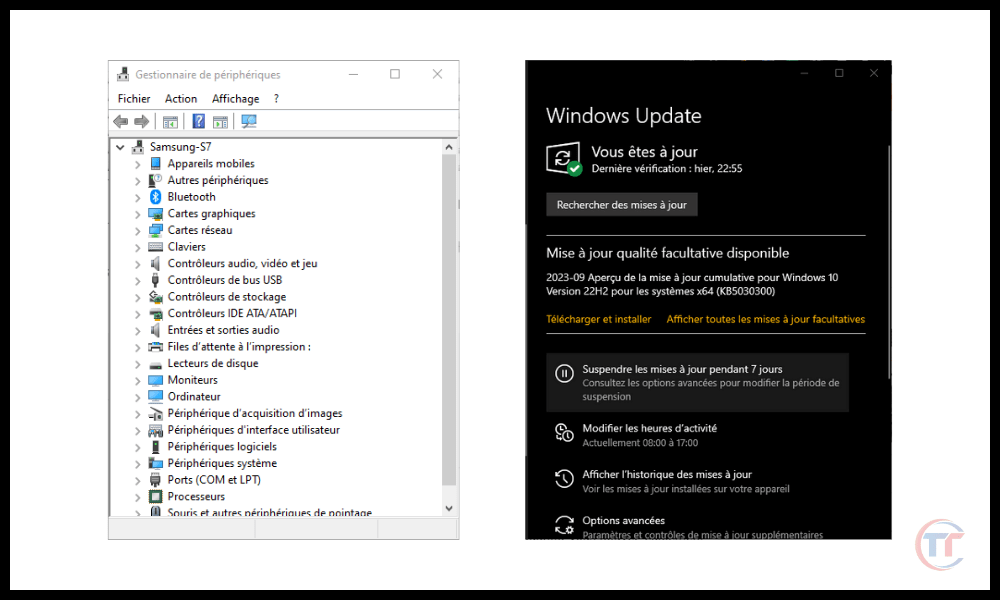This screenshot has width=1000, height=600.
Task: Select the Contrôleurs de bus USB icon
Action: click(x=156, y=280)
